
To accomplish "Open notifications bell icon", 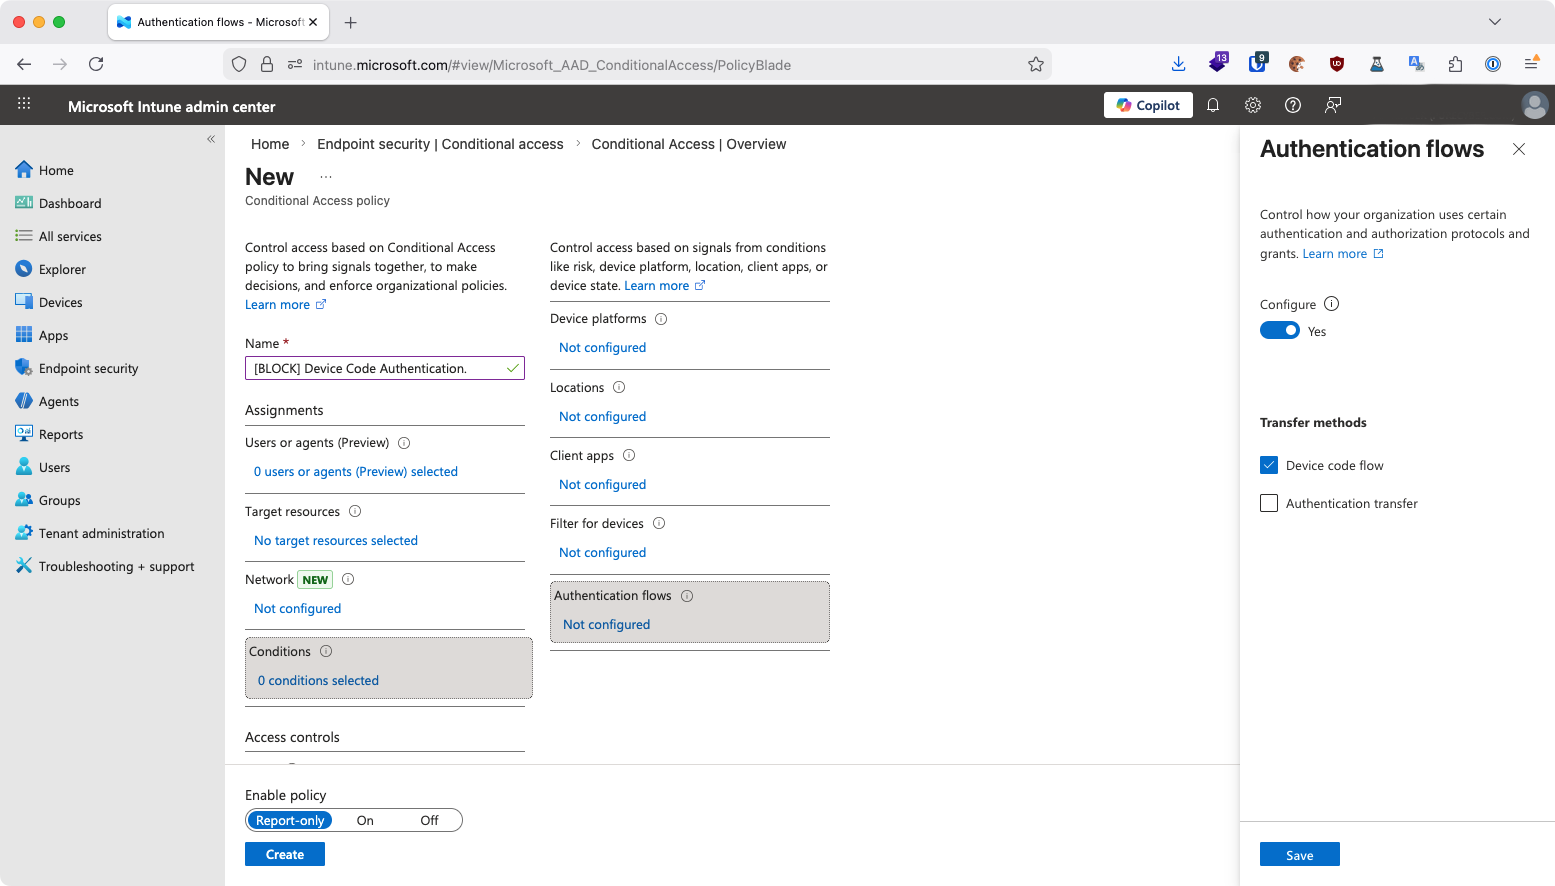I will click(x=1213, y=105).
